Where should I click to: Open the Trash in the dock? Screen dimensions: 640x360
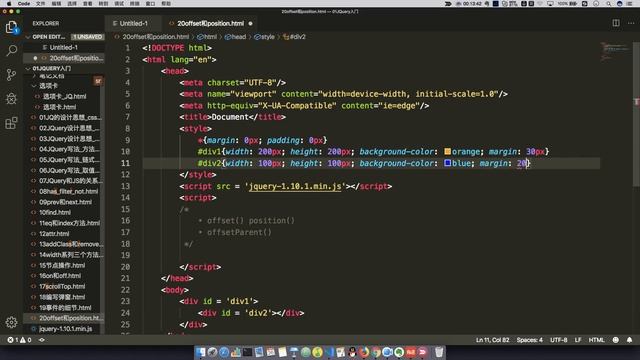click(x=439, y=352)
